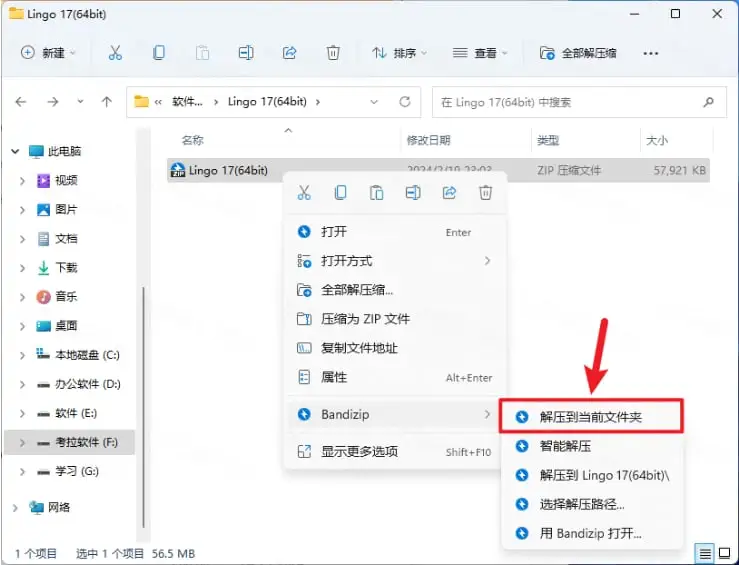Image resolution: width=739 pixels, height=565 pixels.
Task: Open recent locations dropdown beside the forward arrow
Action: (81, 102)
